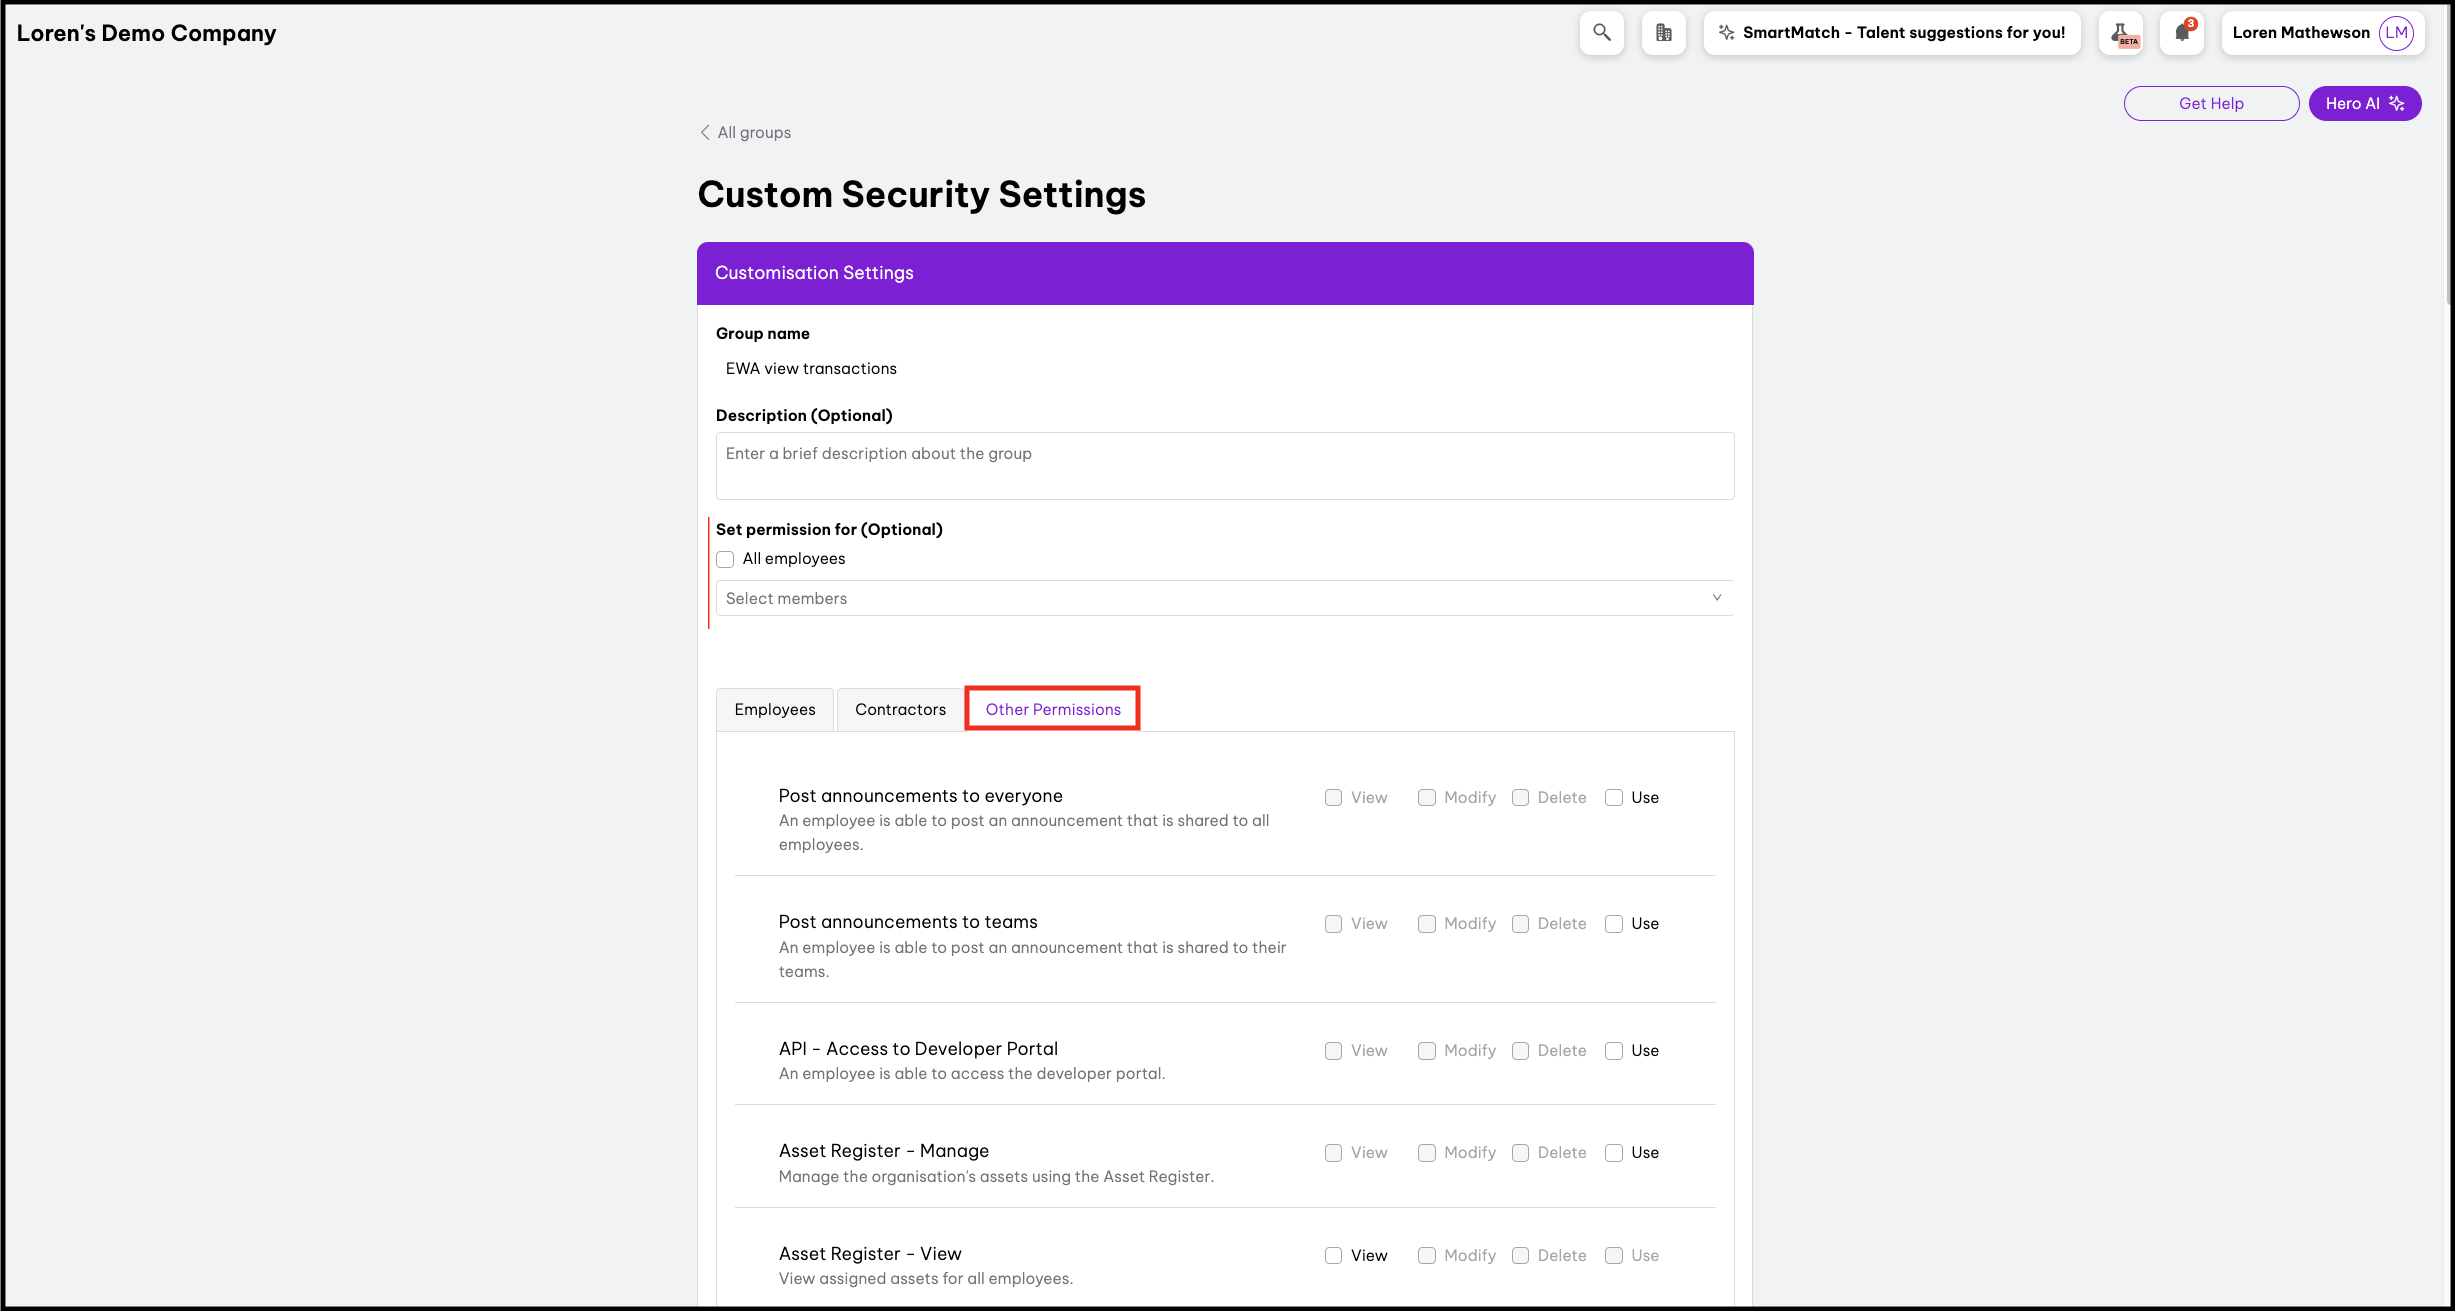
Task: Switch to the Employees tab
Action: 774,709
